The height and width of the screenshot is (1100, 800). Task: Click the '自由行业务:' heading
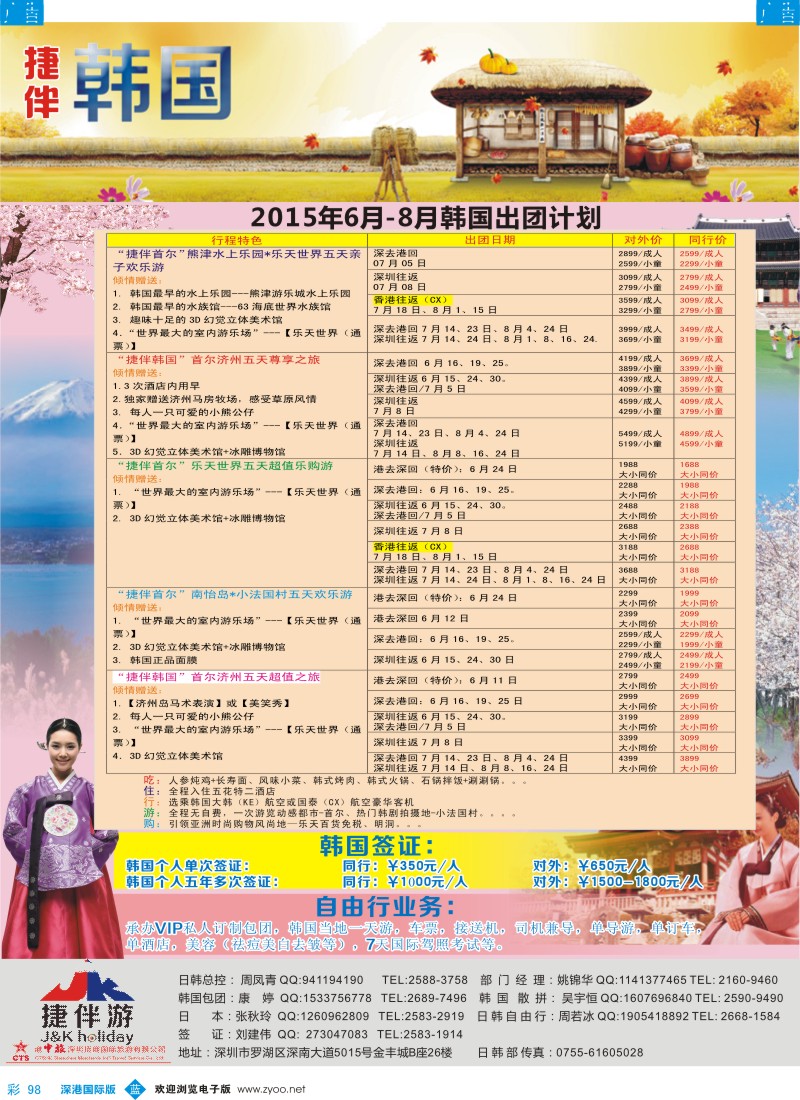pyautogui.click(x=385, y=906)
